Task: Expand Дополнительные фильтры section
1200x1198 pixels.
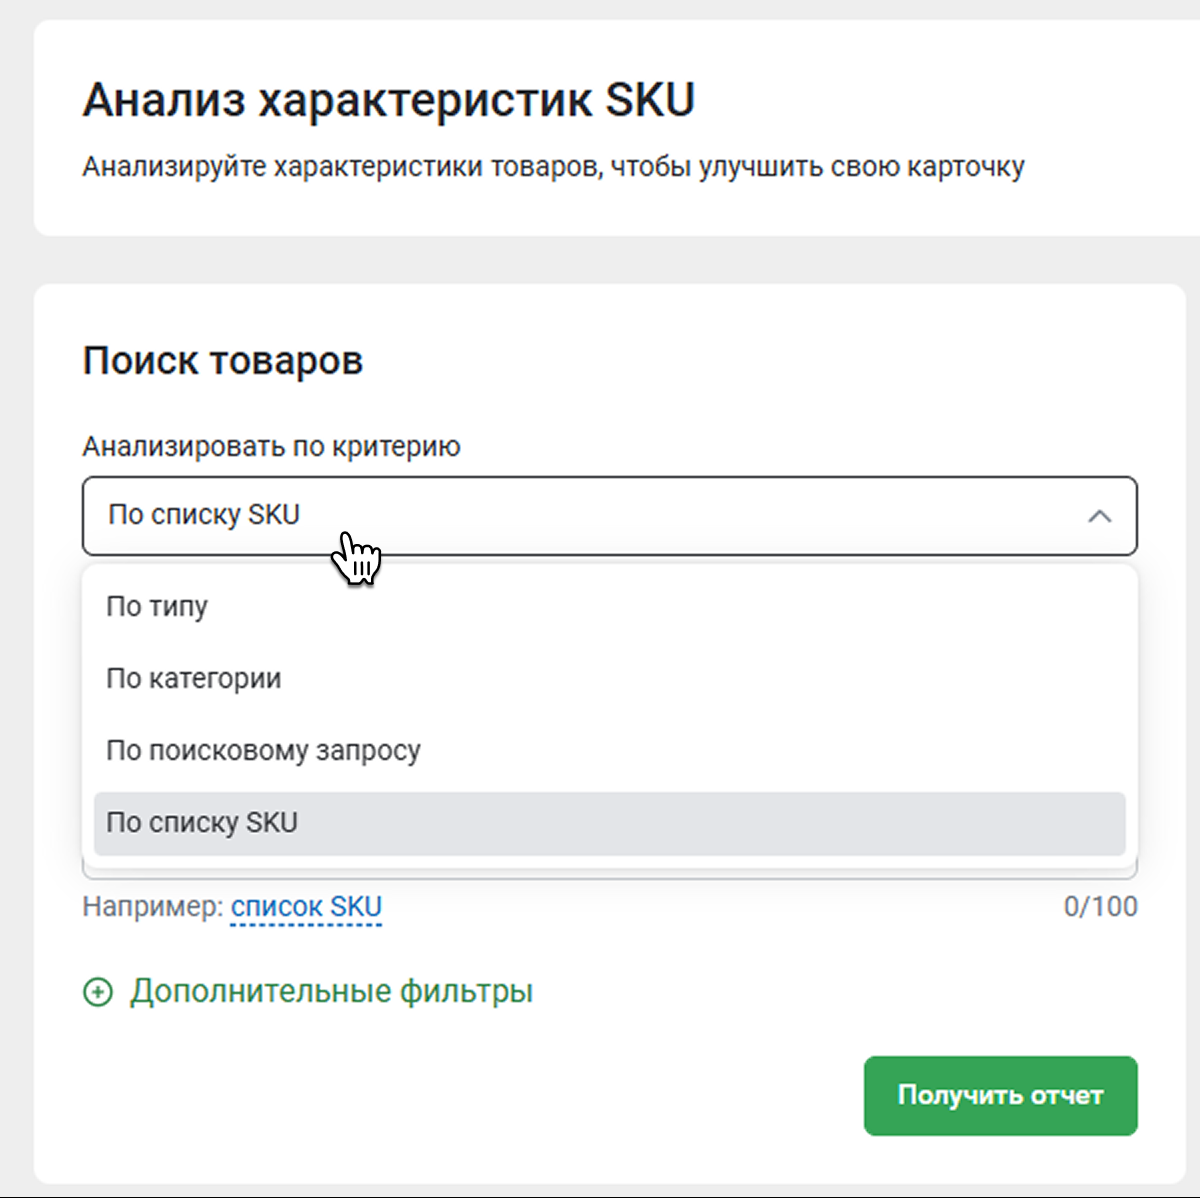Action: click(331, 992)
